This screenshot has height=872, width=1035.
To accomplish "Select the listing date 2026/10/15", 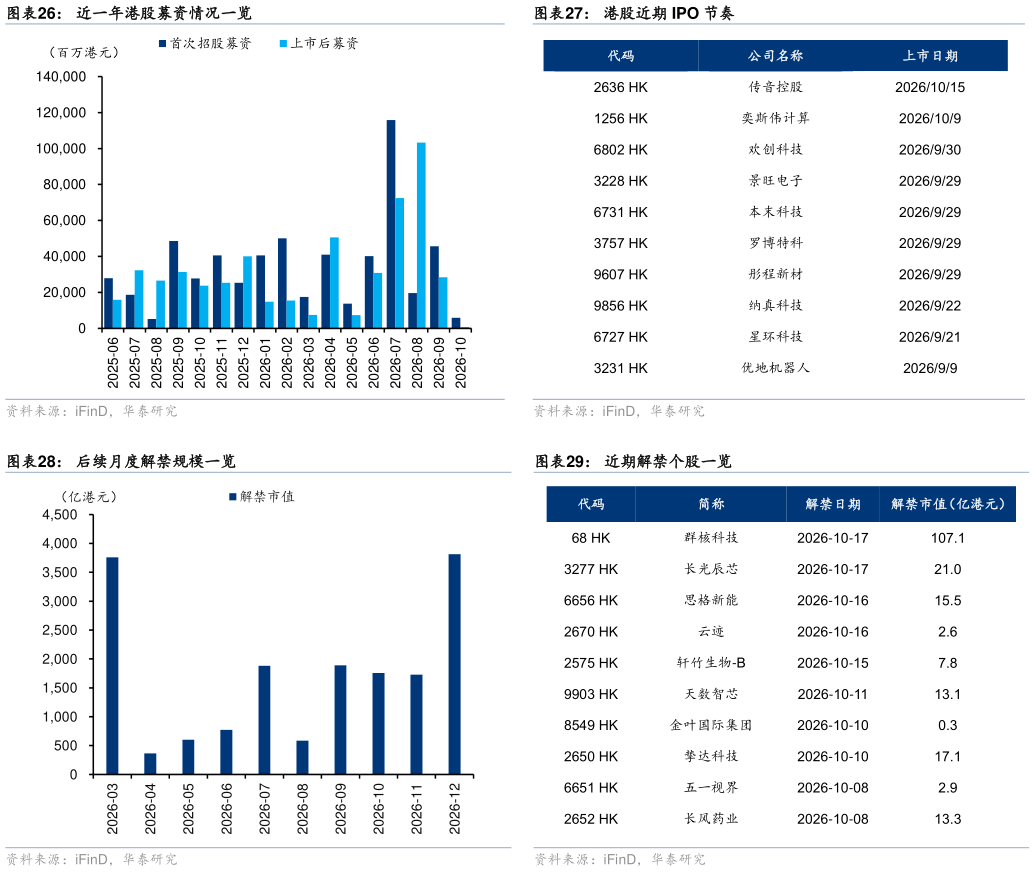I will [x=930, y=87].
